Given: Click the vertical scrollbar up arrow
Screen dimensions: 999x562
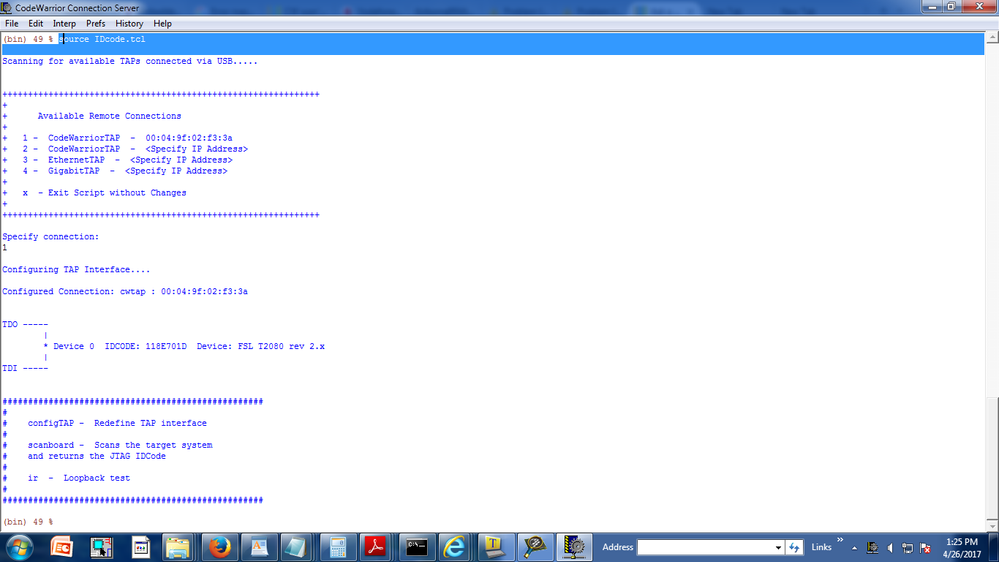Looking at the screenshot, I should [992, 38].
